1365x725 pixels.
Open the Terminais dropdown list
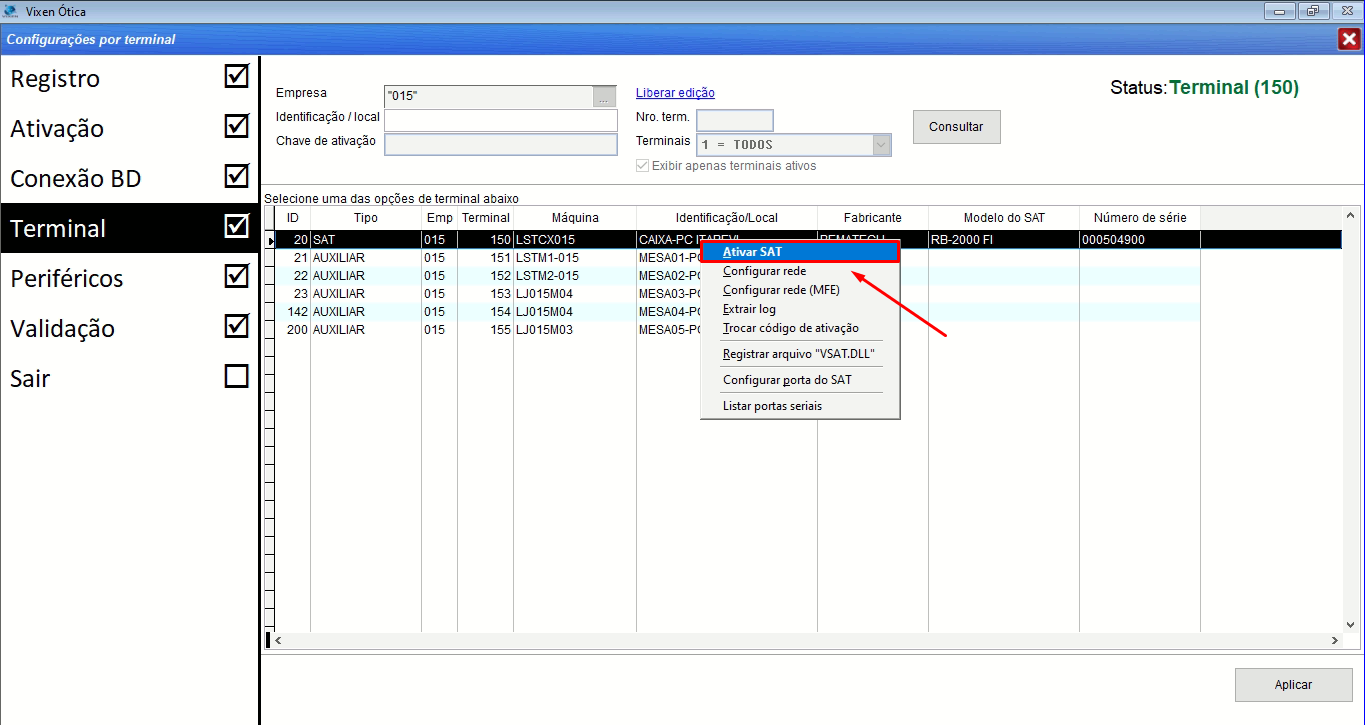[880, 145]
